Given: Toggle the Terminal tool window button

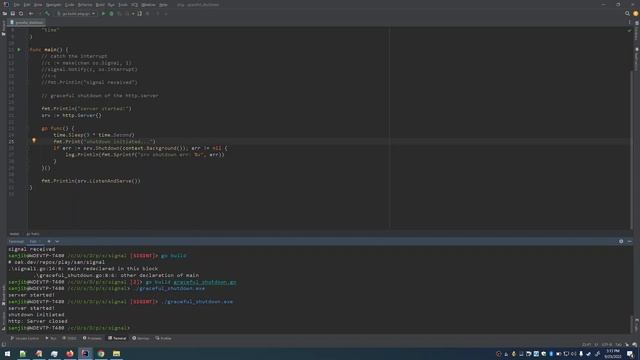Looking at the screenshot, I should pos(117,338).
